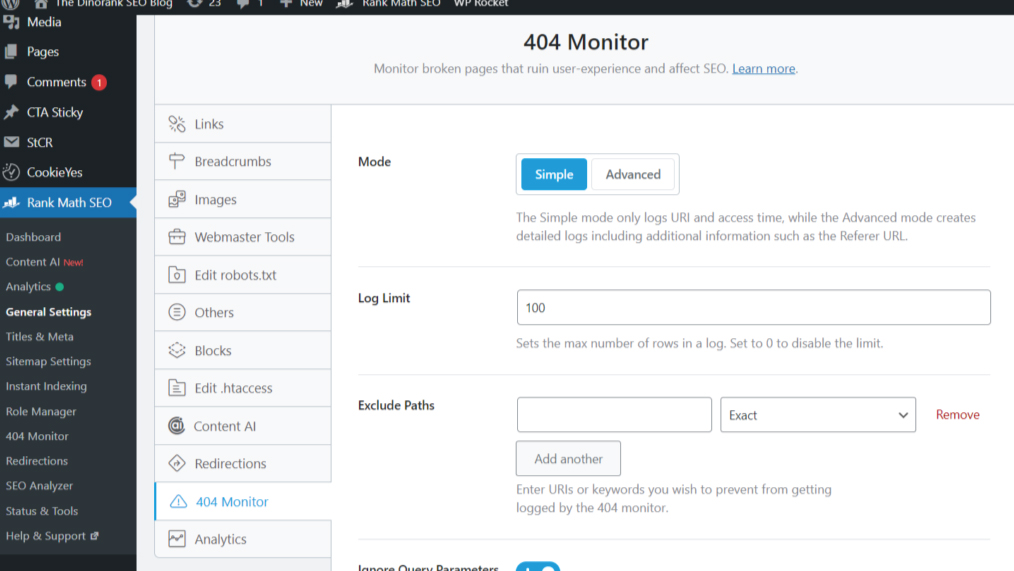Switch to Advanced mode
The width and height of the screenshot is (1014, 571).
633,174
